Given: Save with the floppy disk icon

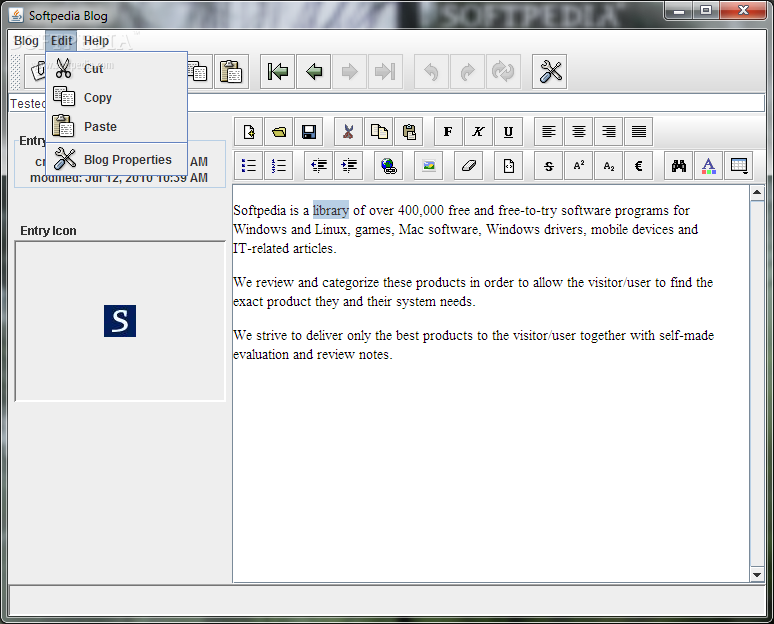Looking at the screenshot, I should [309, 132].
